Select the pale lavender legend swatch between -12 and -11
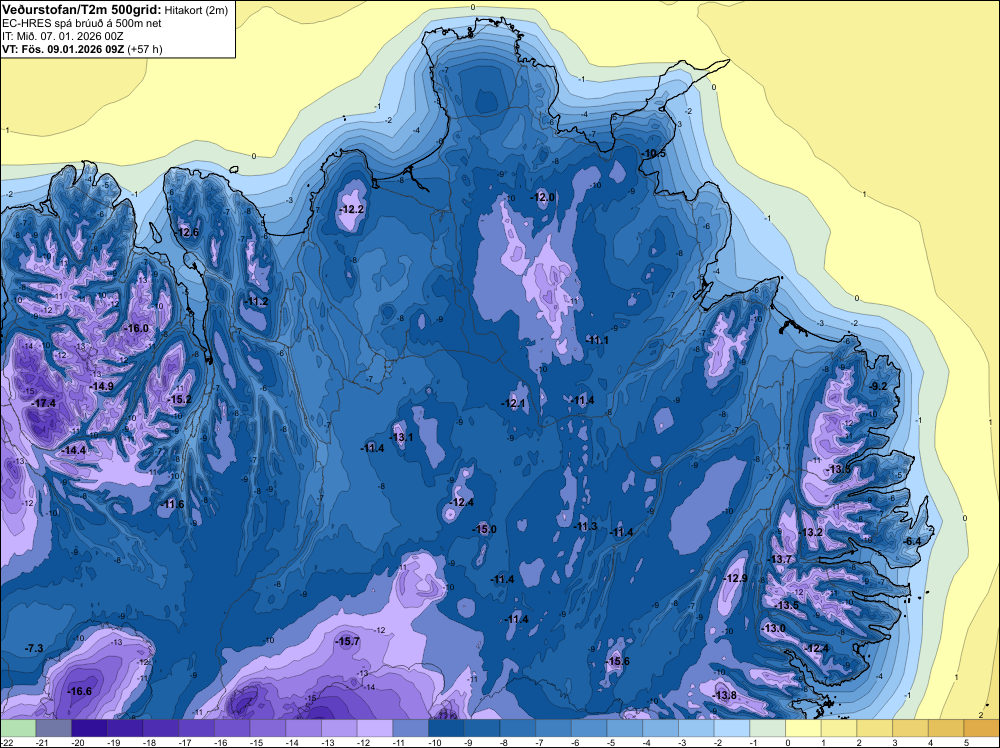The width and height of the screenshot is (1000, 748). coord(375,728)
